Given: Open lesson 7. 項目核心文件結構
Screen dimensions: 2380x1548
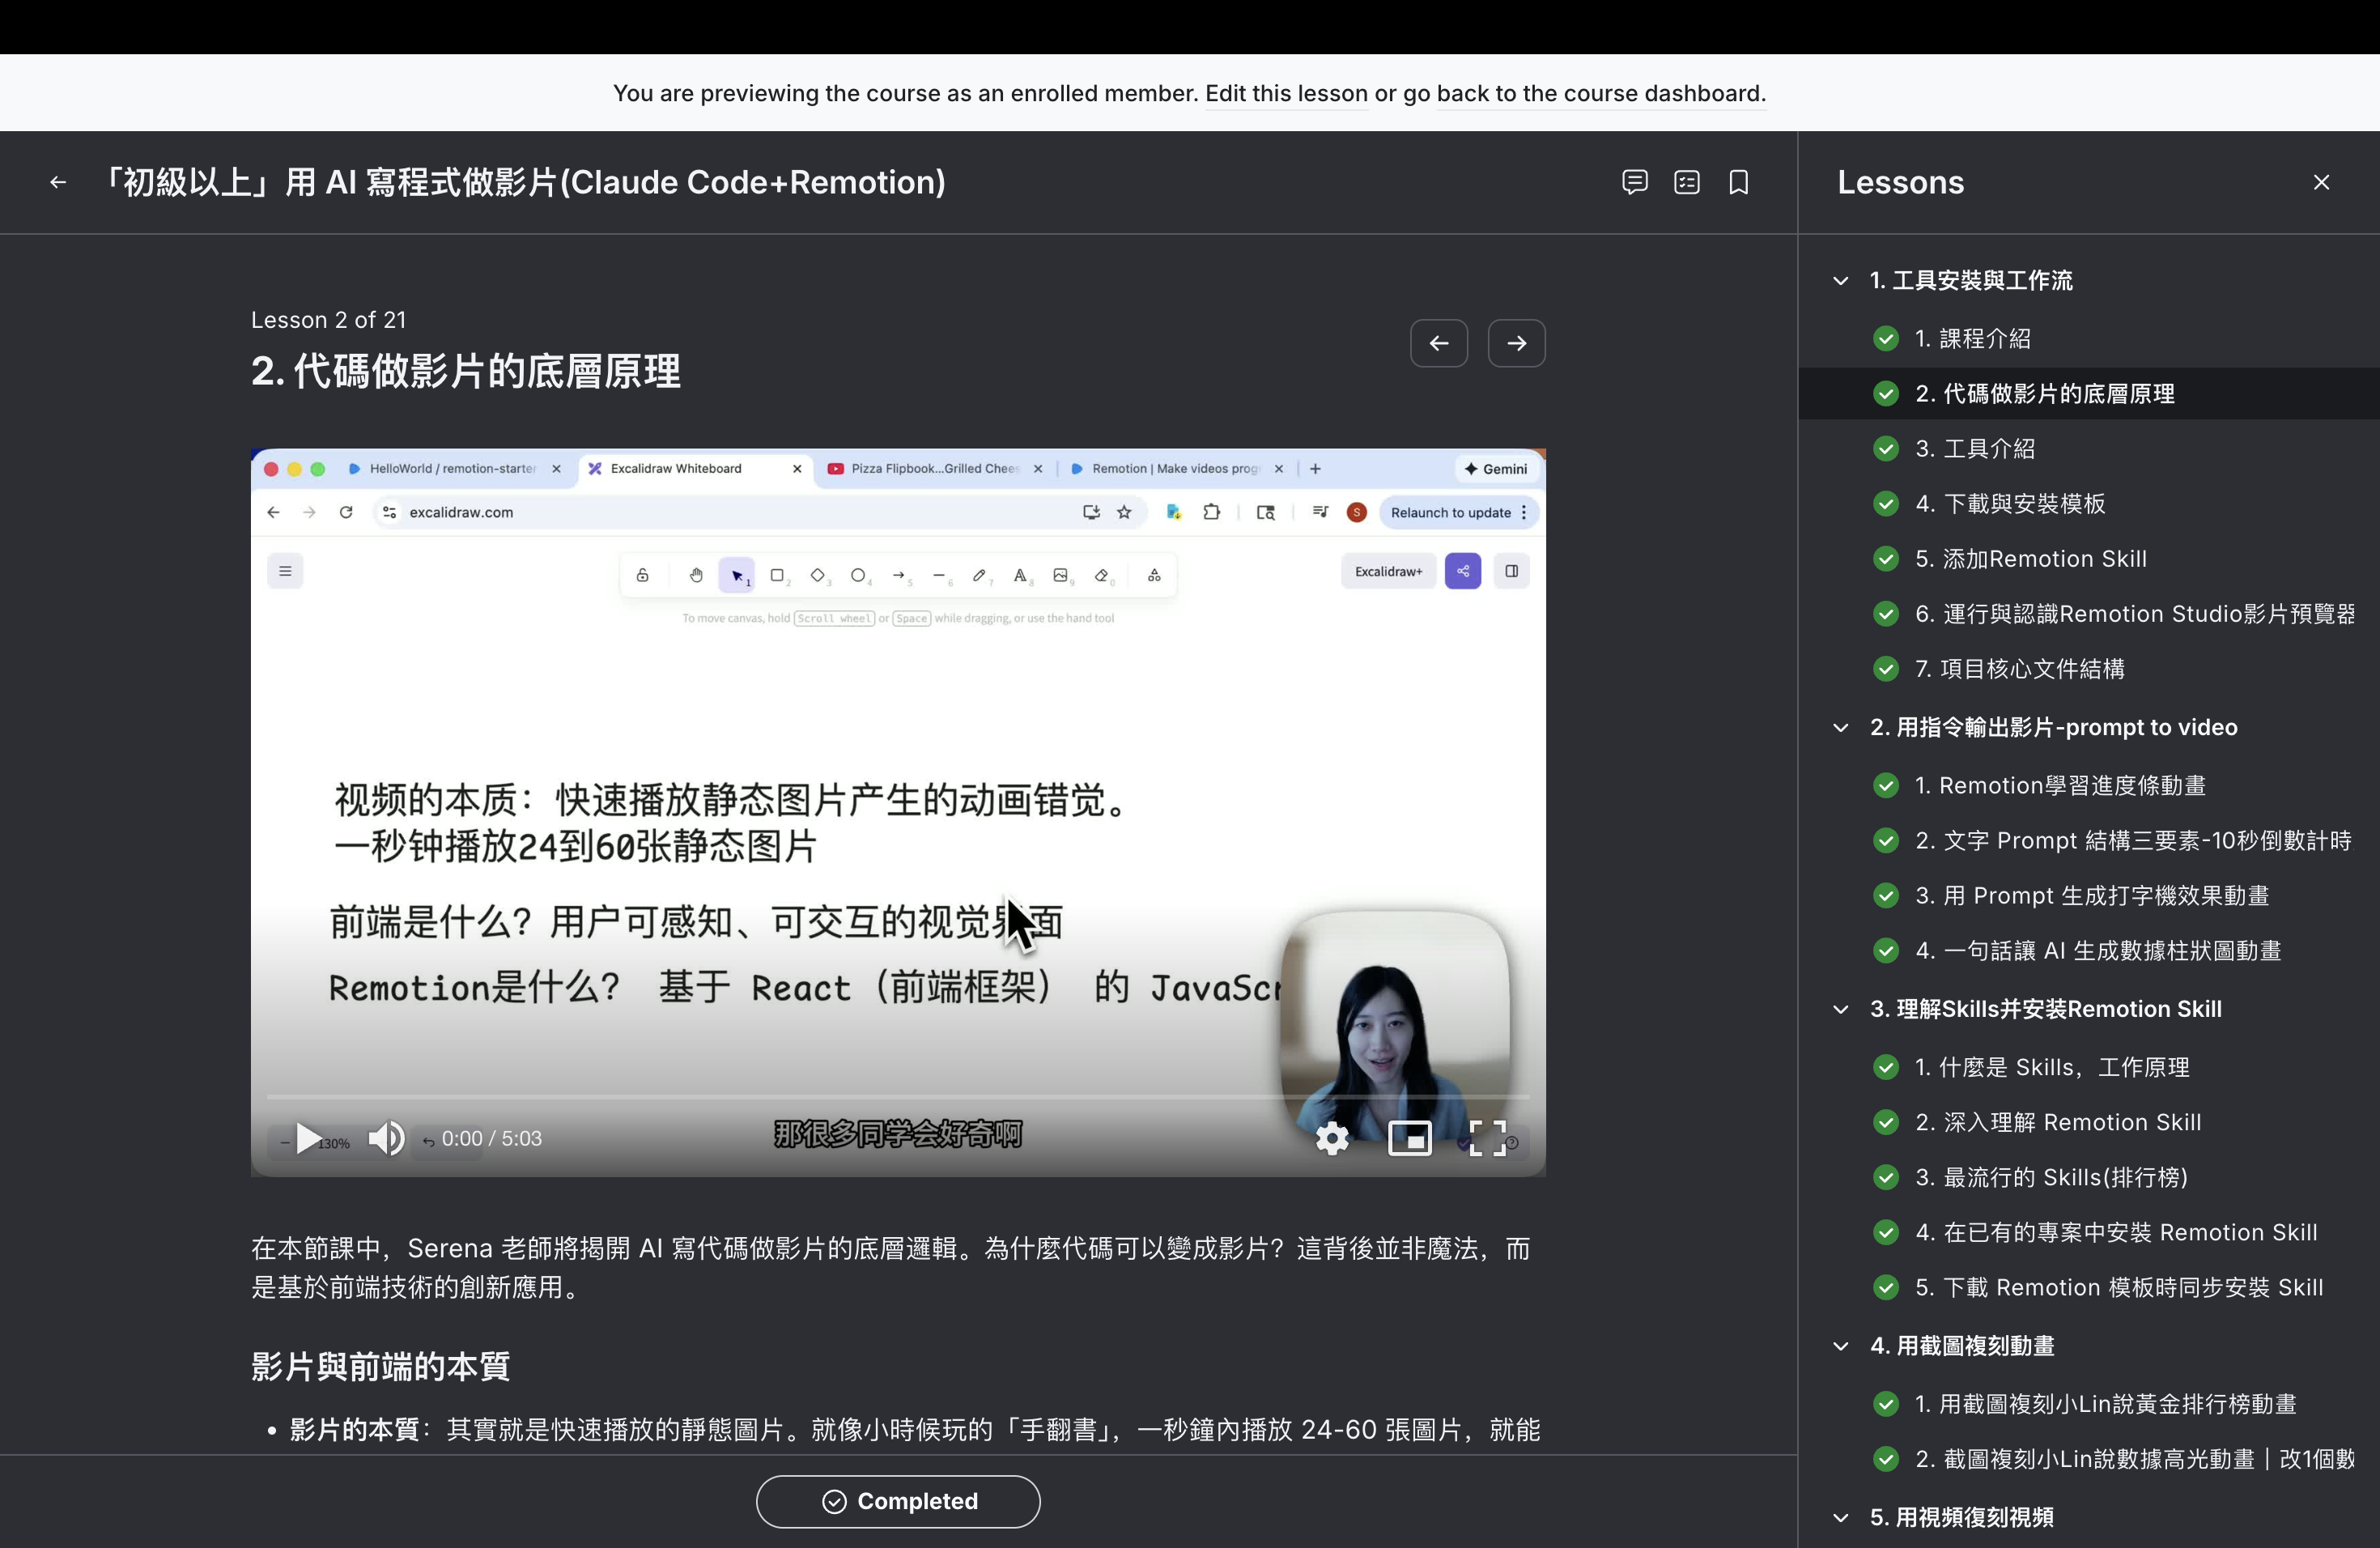Looking at the screenshot, I should coord(2019,669).
